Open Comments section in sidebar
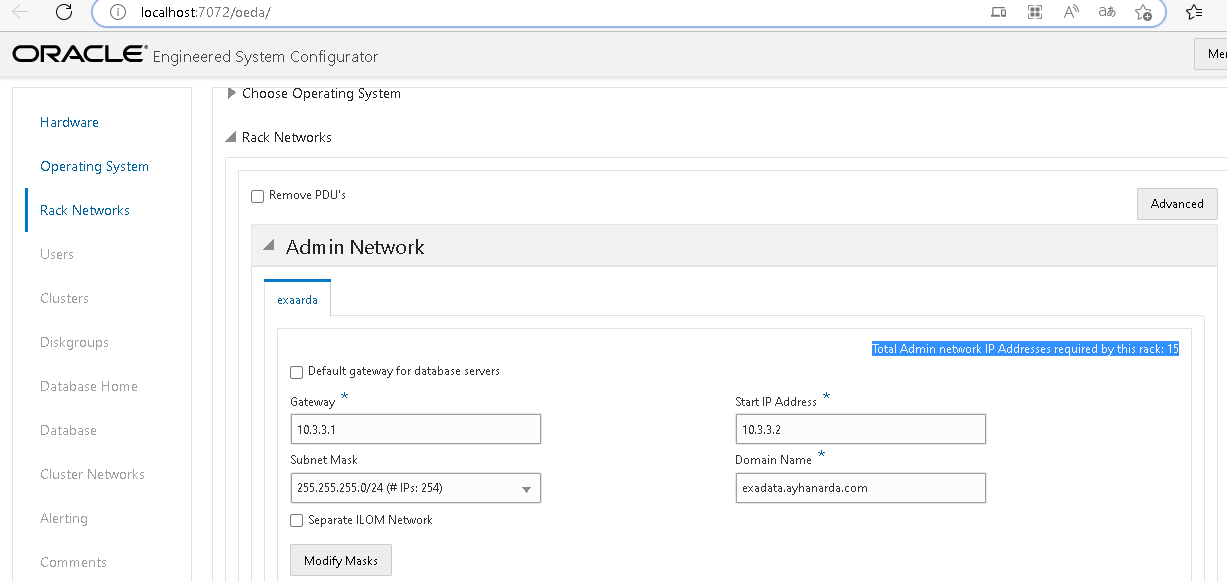This screenshot has width=1227, height=582. 73,562
